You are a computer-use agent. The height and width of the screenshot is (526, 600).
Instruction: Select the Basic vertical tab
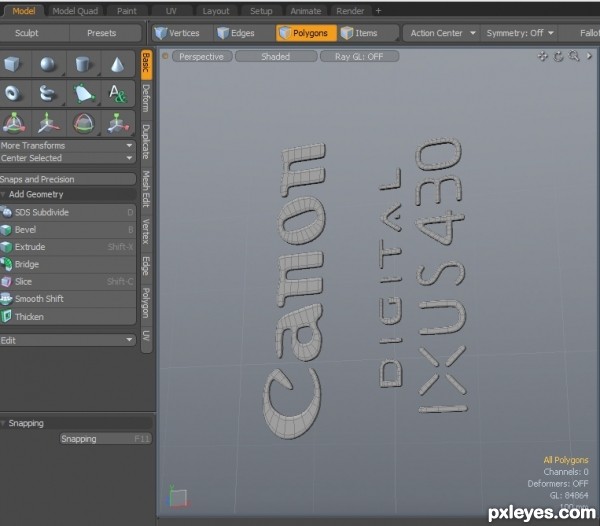coord(146,64)
